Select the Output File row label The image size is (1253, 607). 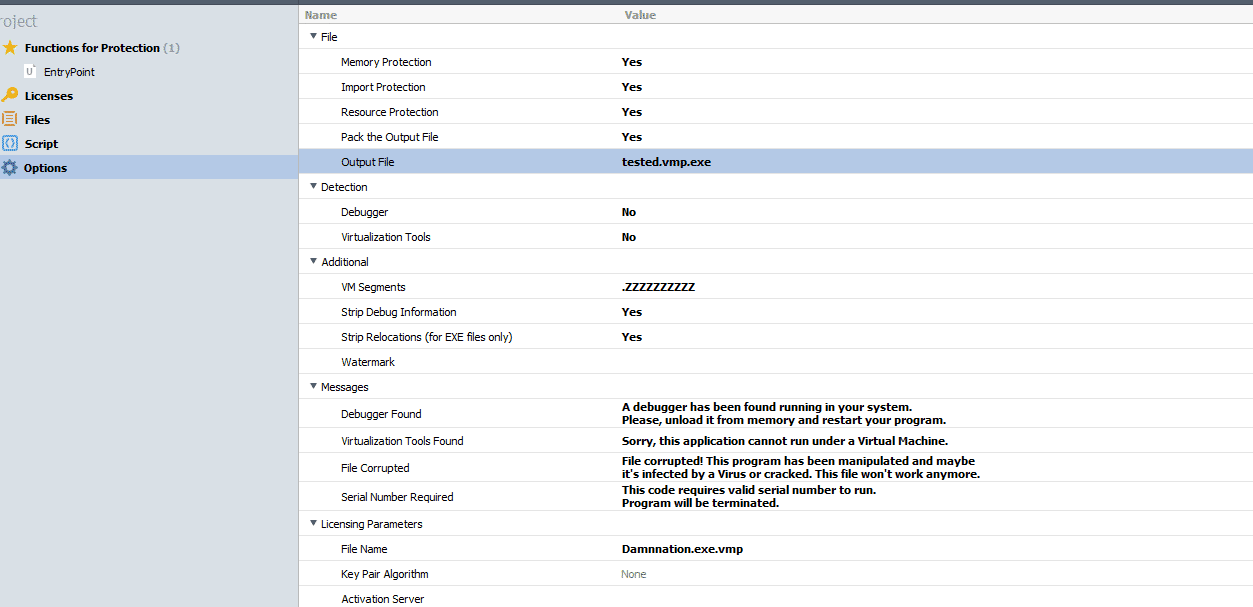(368, 162)
